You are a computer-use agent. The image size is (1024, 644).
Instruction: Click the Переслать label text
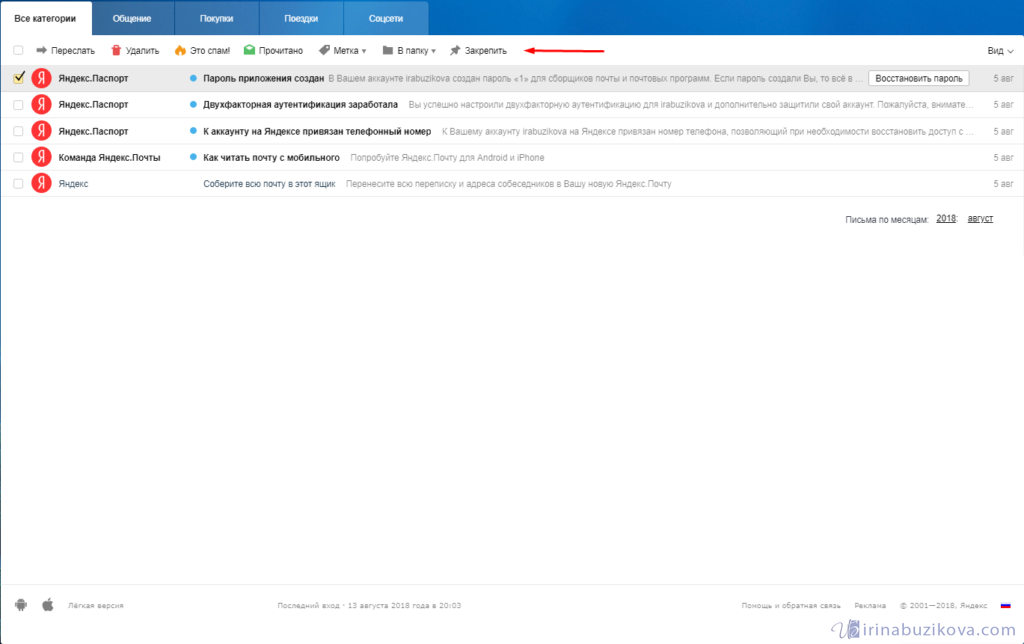coord(72,50)
